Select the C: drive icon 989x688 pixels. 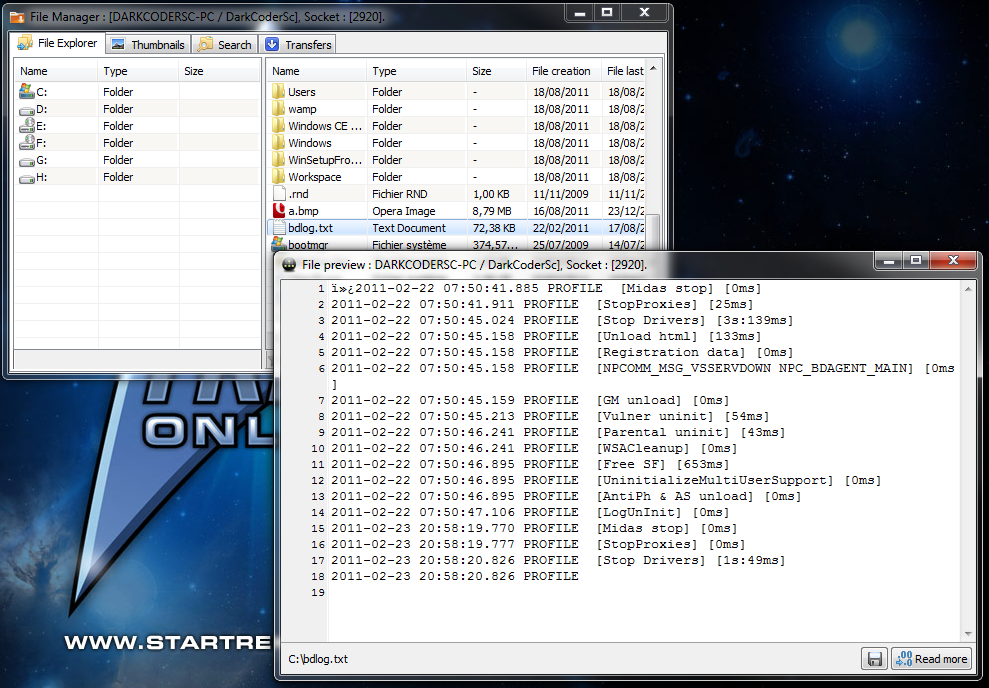coord(27,92)
